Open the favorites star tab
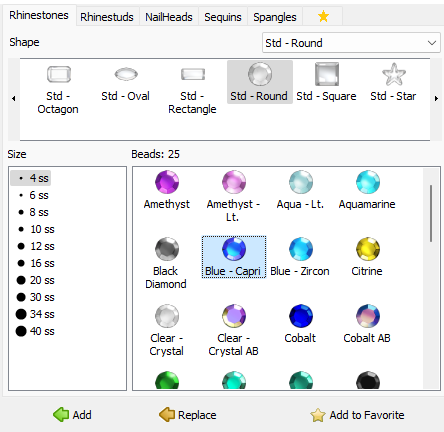Viewport: 444px width, 432px height. (323, 16)
